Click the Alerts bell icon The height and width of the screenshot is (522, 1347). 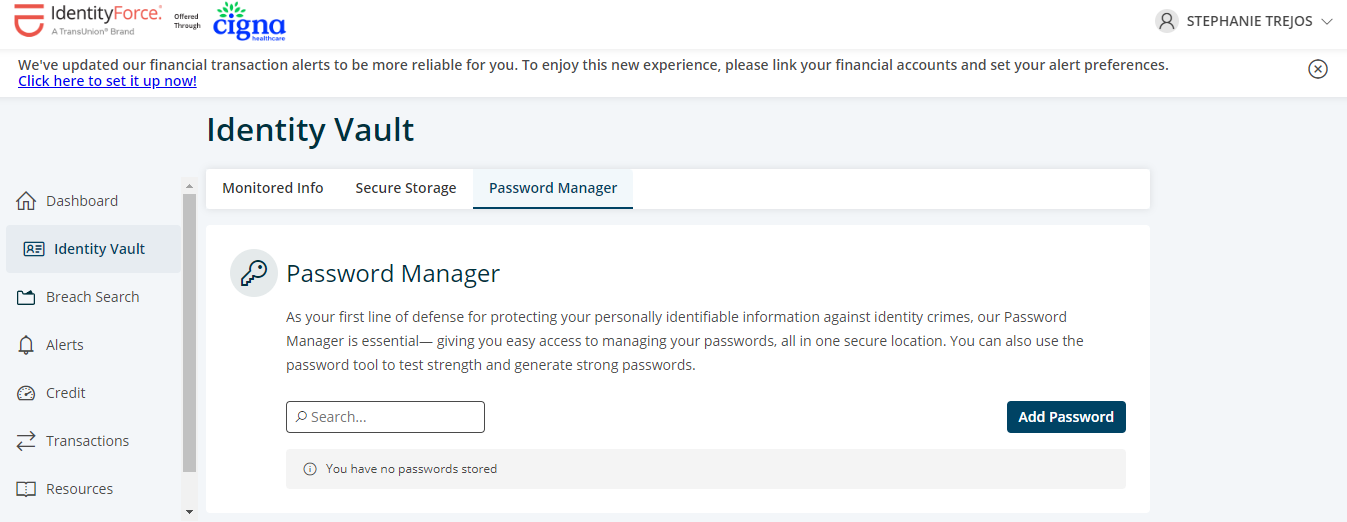27,345
